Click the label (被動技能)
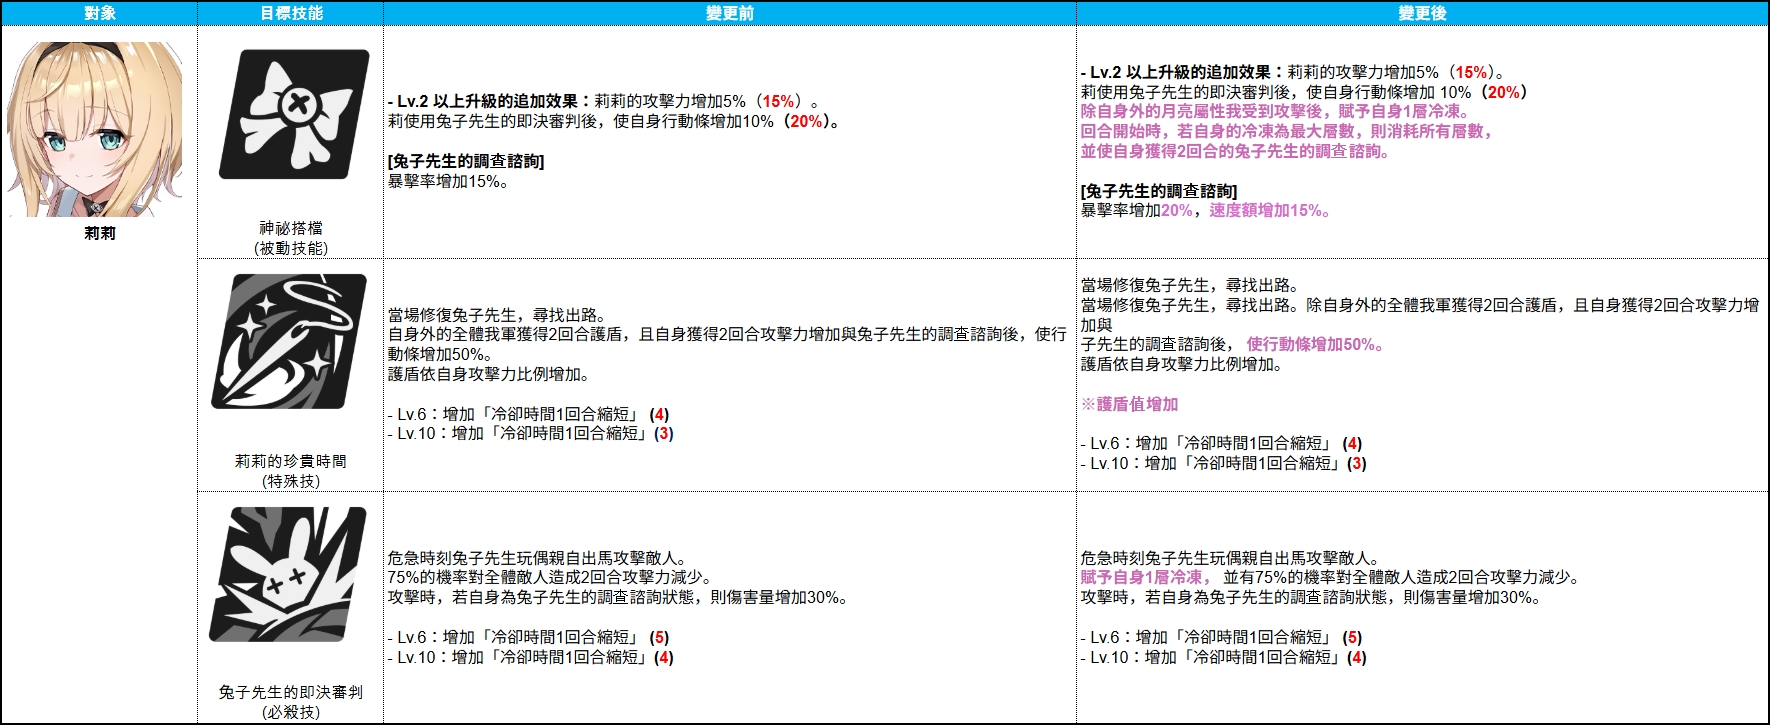This screenshot has width=1770, height=725. click(291, 248)
